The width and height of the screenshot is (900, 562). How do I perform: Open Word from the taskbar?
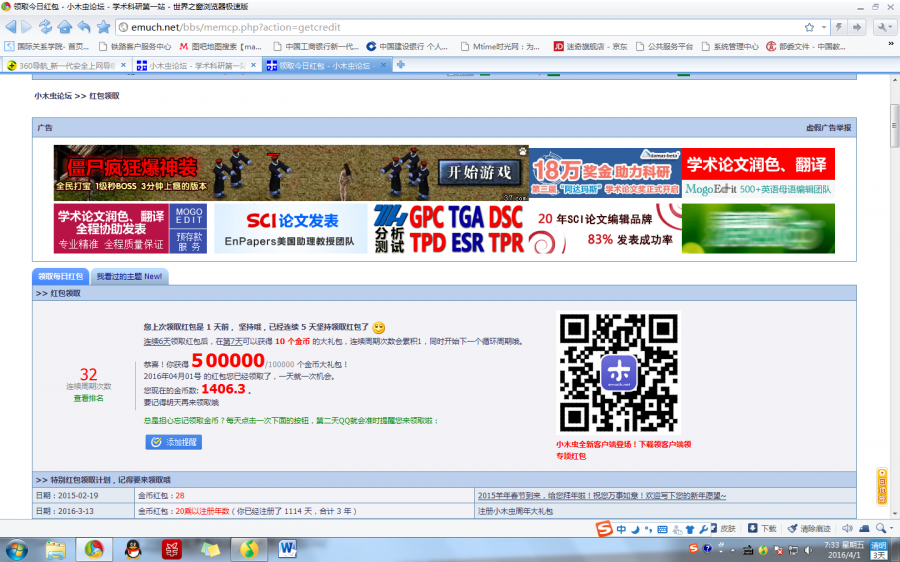click(287, 550)
